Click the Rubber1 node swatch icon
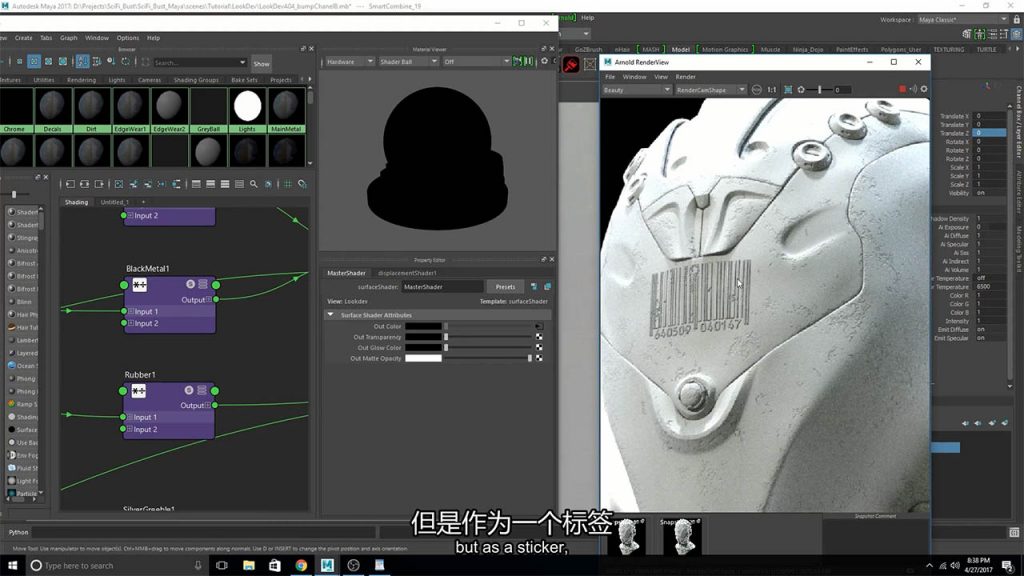 (x=138, y=391)
